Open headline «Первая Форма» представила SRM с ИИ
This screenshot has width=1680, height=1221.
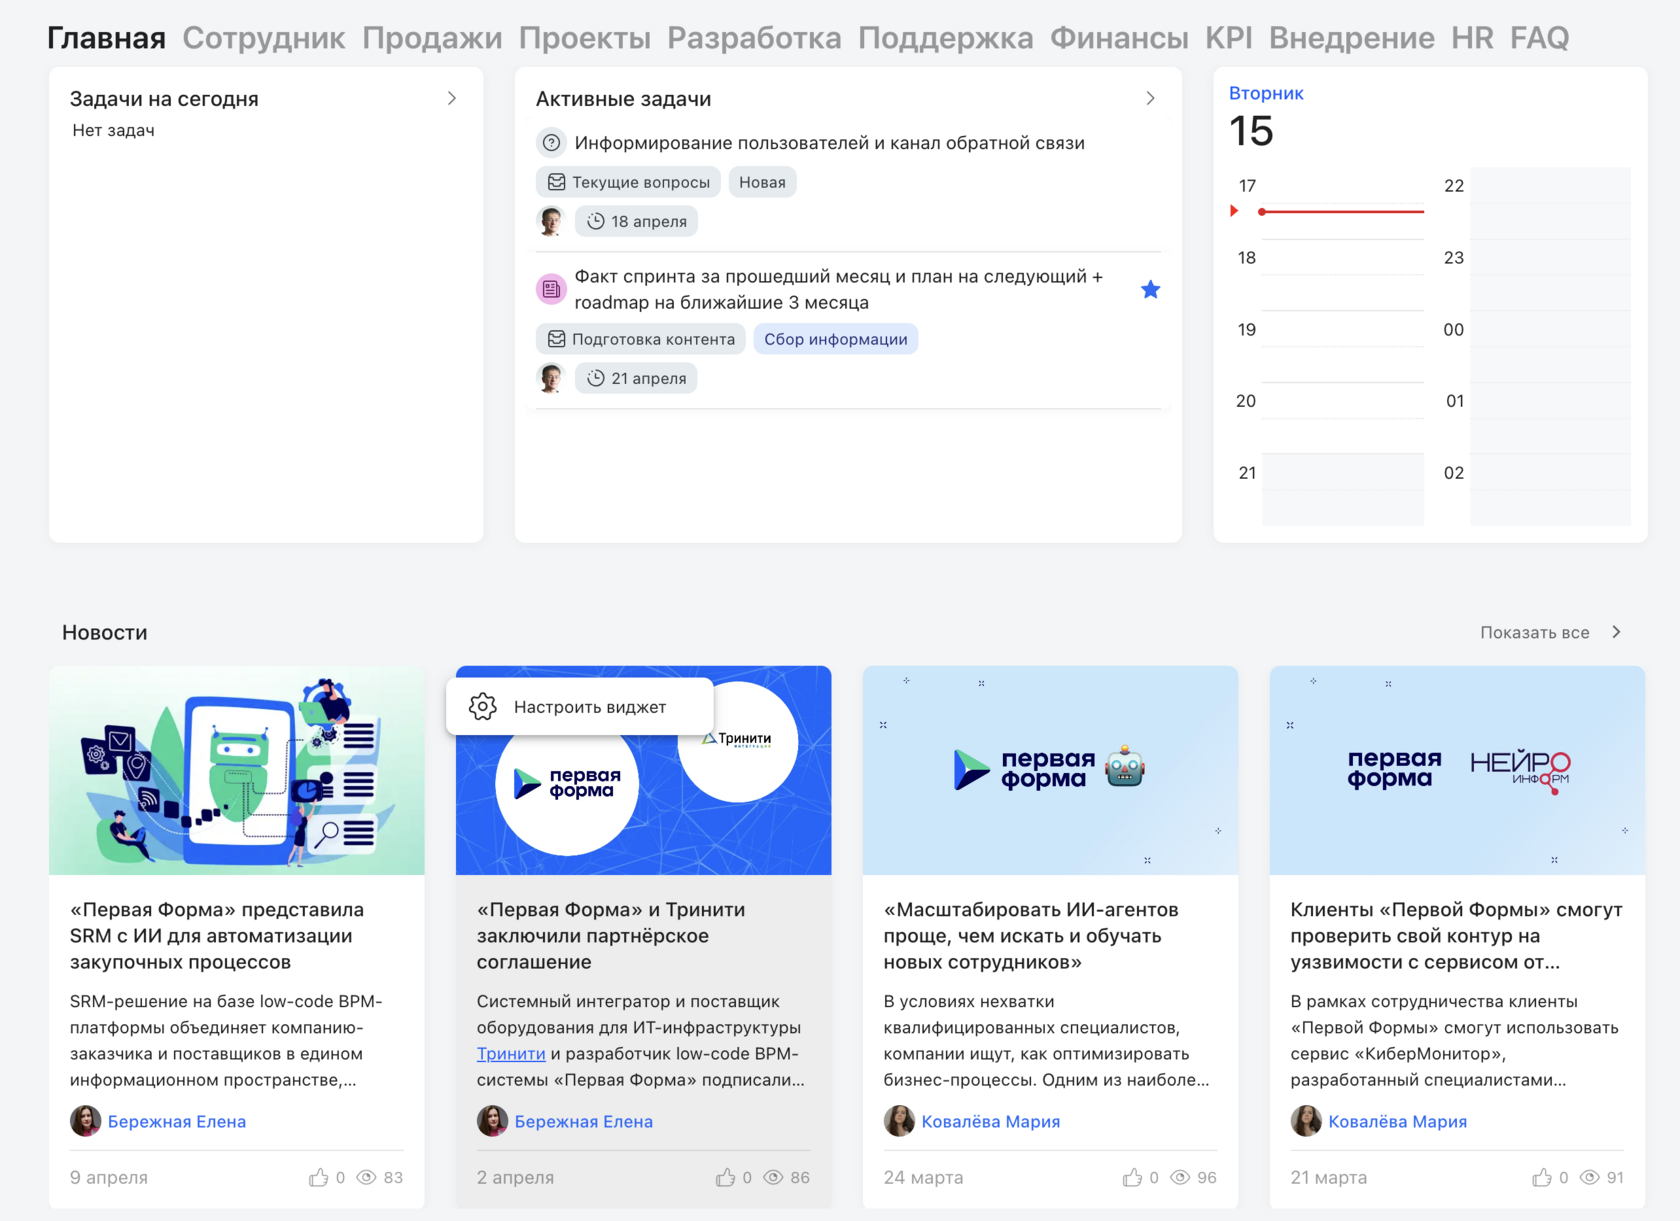tap(217, 936)
